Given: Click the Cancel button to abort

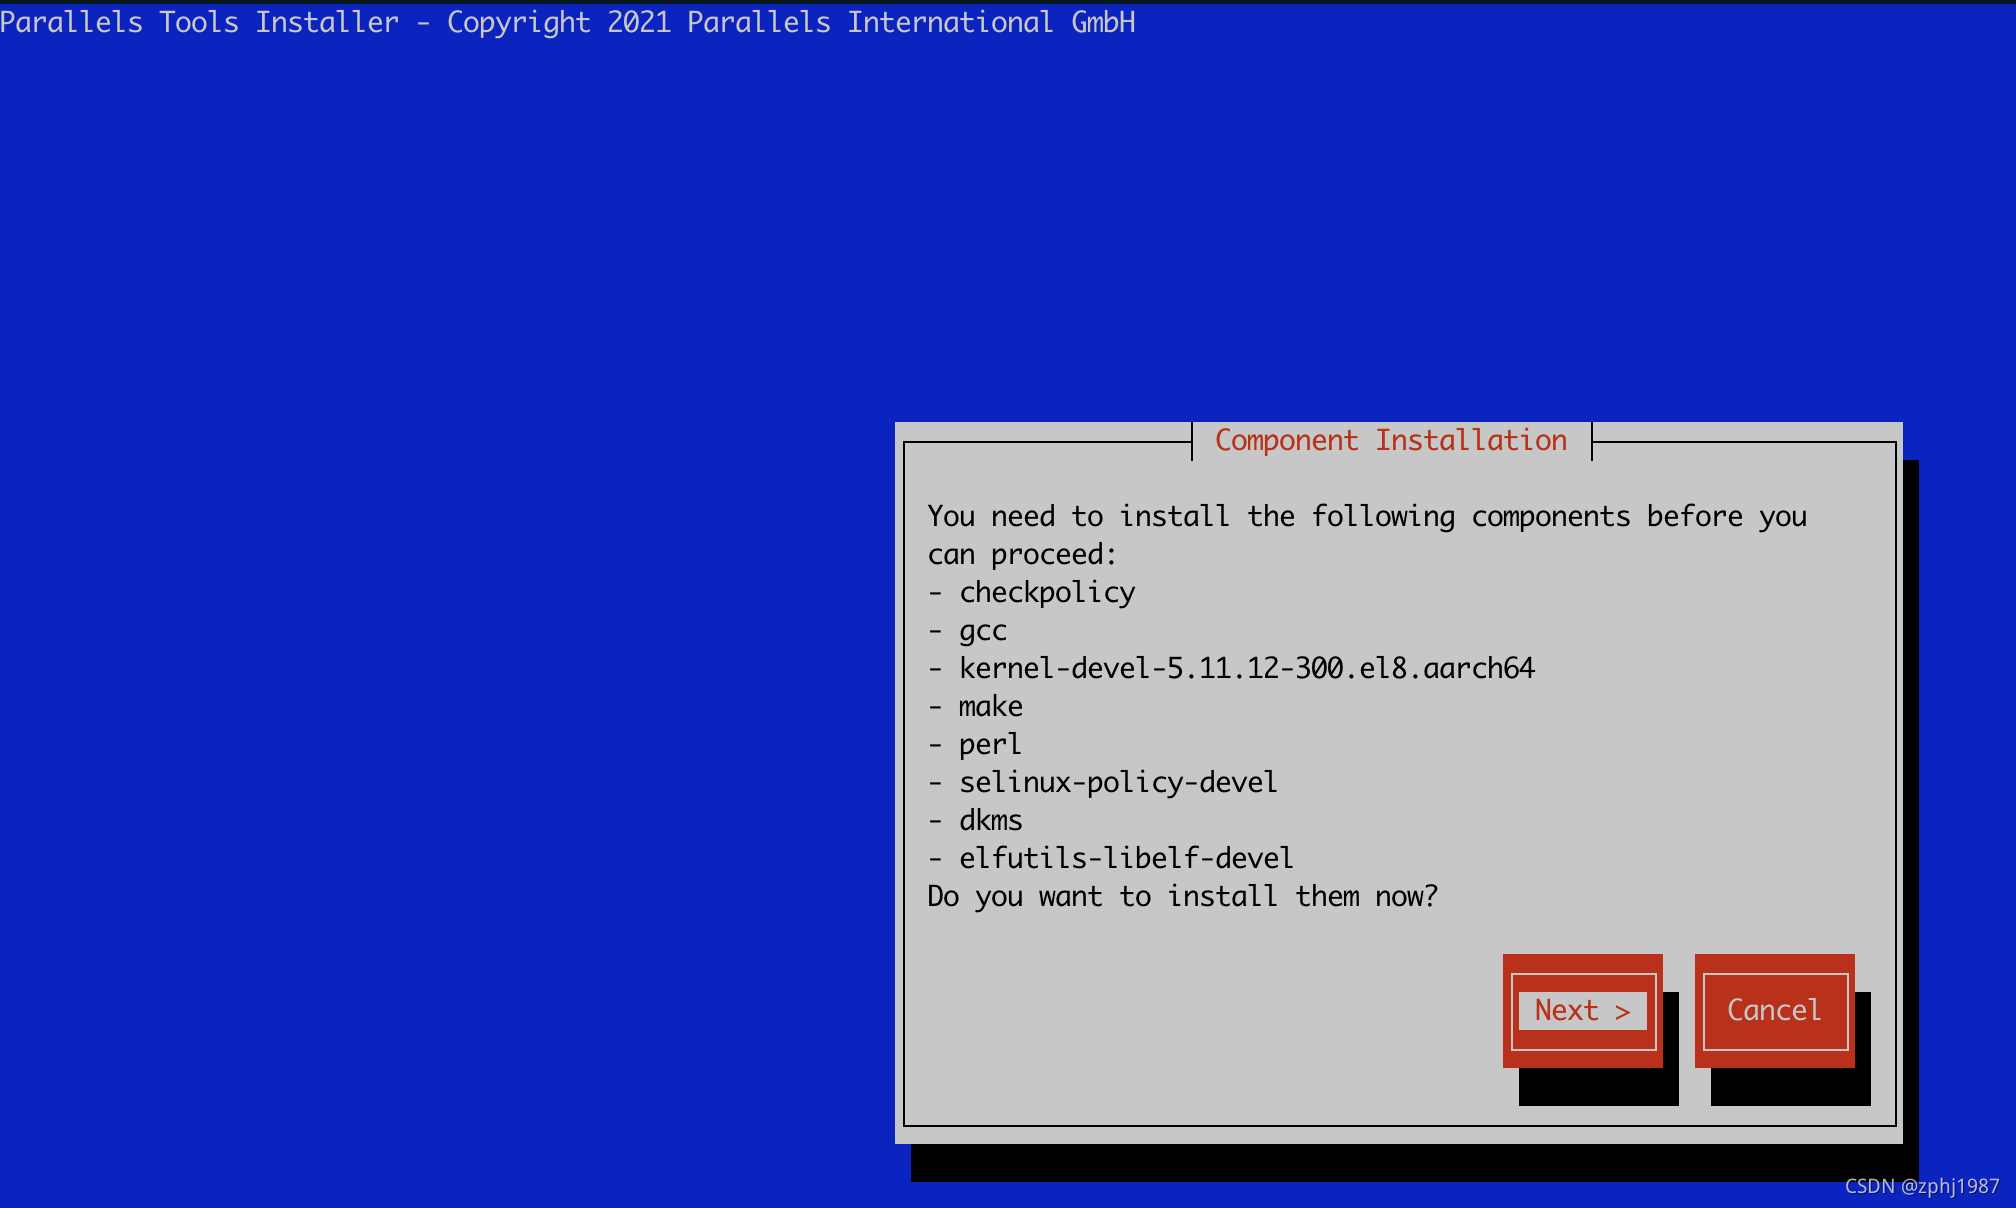Looking at the screenshot, I should click(x=1773, y=1007).
